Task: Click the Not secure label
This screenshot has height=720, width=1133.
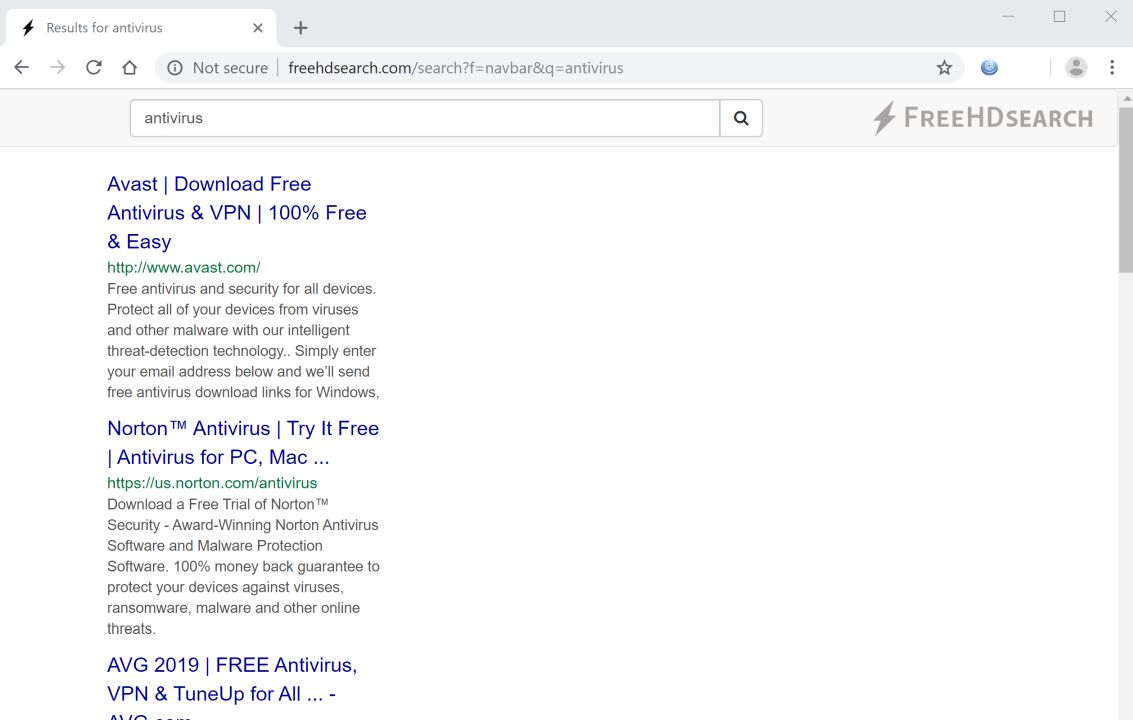Action: pos(230,68)
